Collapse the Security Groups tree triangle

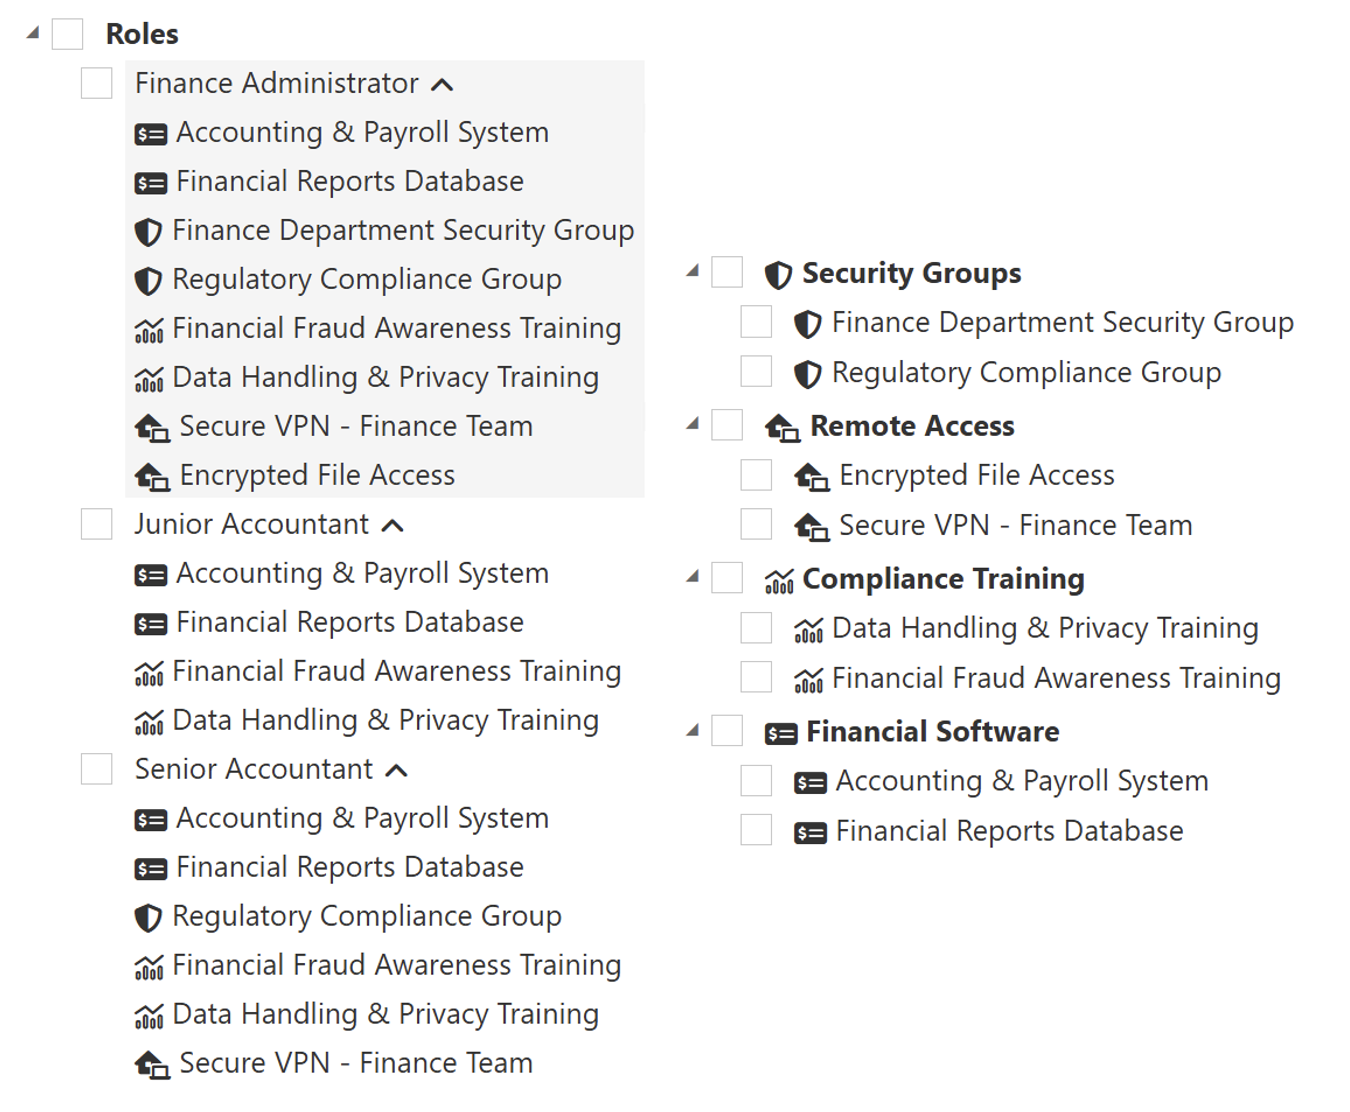click(x=692, y=271)
